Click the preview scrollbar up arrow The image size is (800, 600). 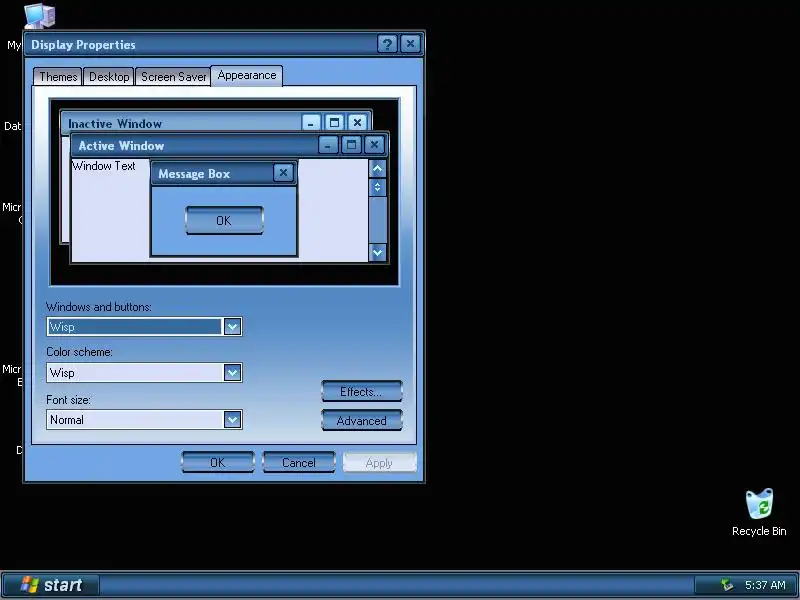(x=378, y=168)
